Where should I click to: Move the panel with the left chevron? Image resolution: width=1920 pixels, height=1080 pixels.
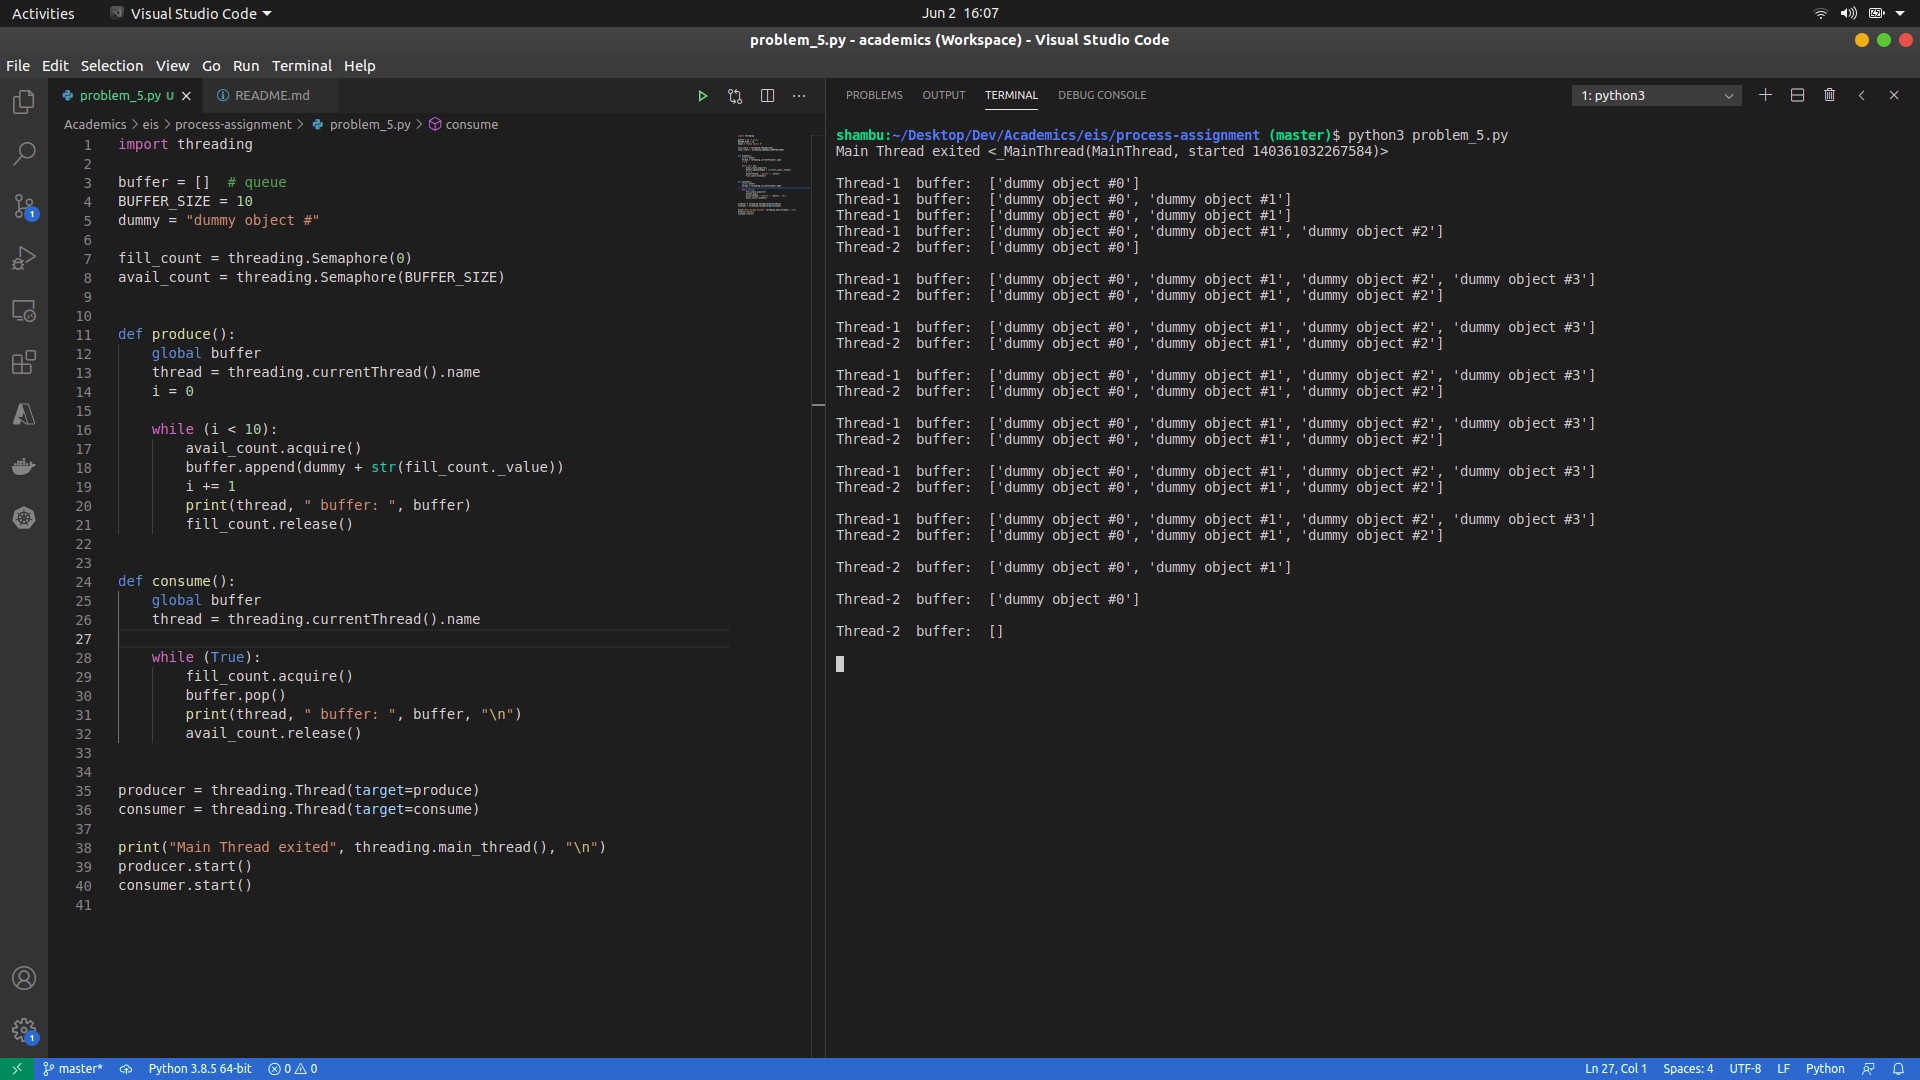pyautogui.click(x=1861, y=95)
